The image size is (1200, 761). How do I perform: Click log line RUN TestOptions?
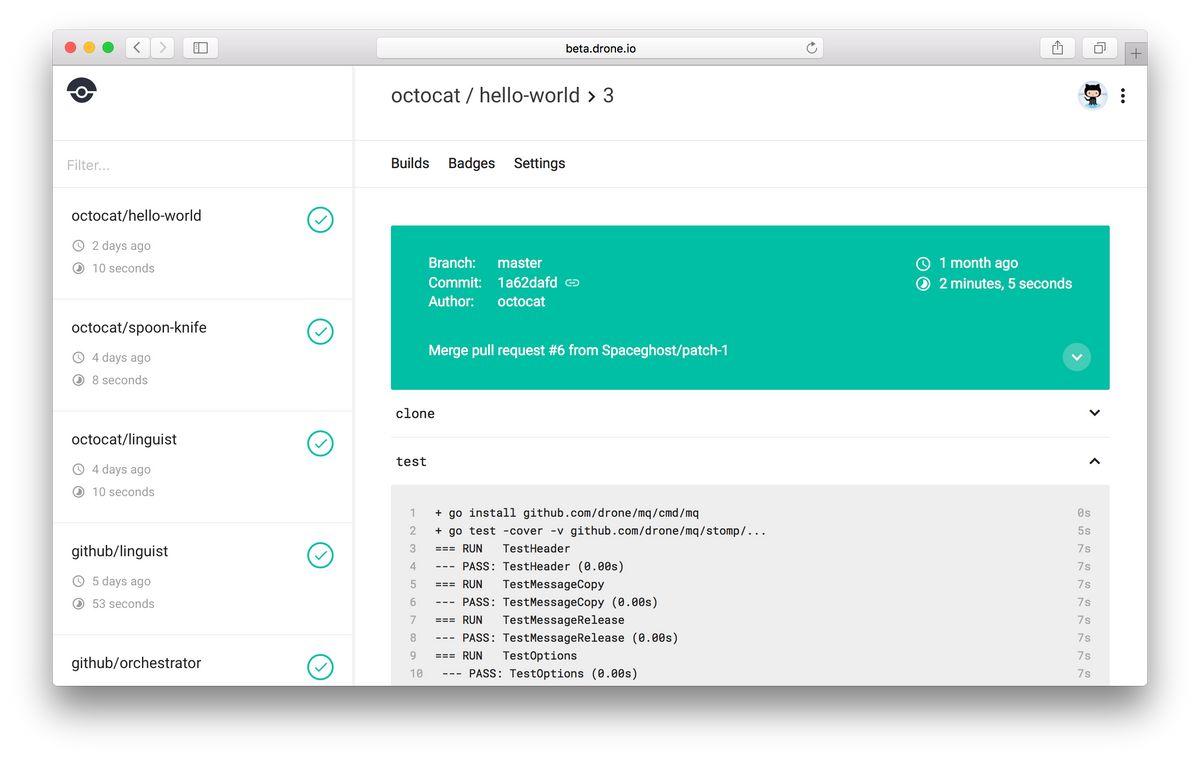coord(506,656)
